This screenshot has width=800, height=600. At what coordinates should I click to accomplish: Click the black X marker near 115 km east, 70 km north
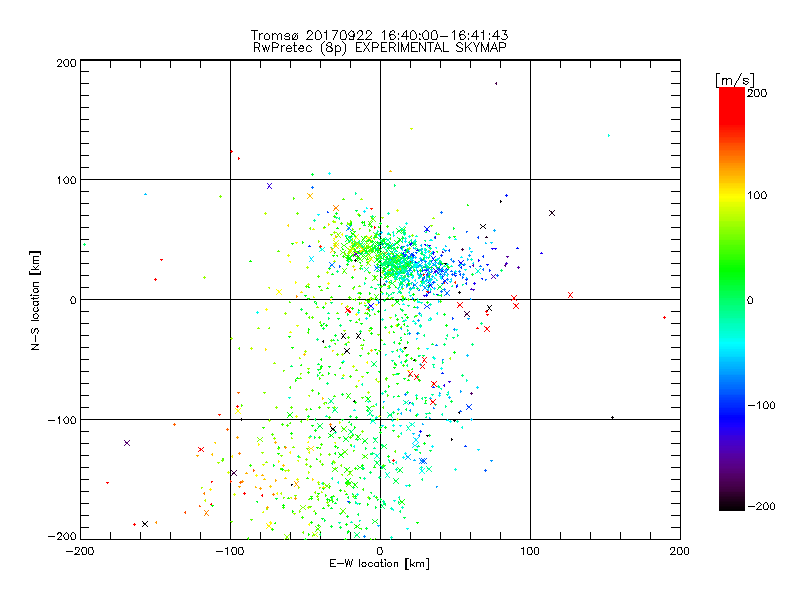[x=552, y=213]
